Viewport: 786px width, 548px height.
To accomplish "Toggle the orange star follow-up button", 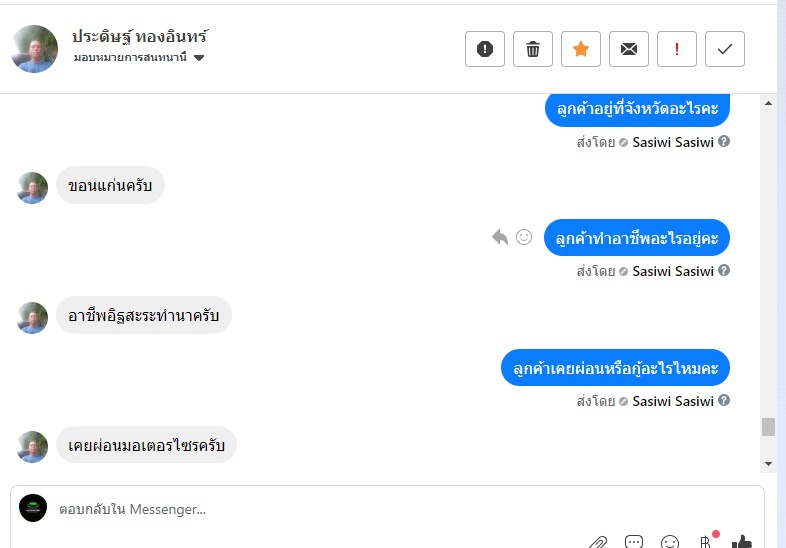I will [581, 49].
